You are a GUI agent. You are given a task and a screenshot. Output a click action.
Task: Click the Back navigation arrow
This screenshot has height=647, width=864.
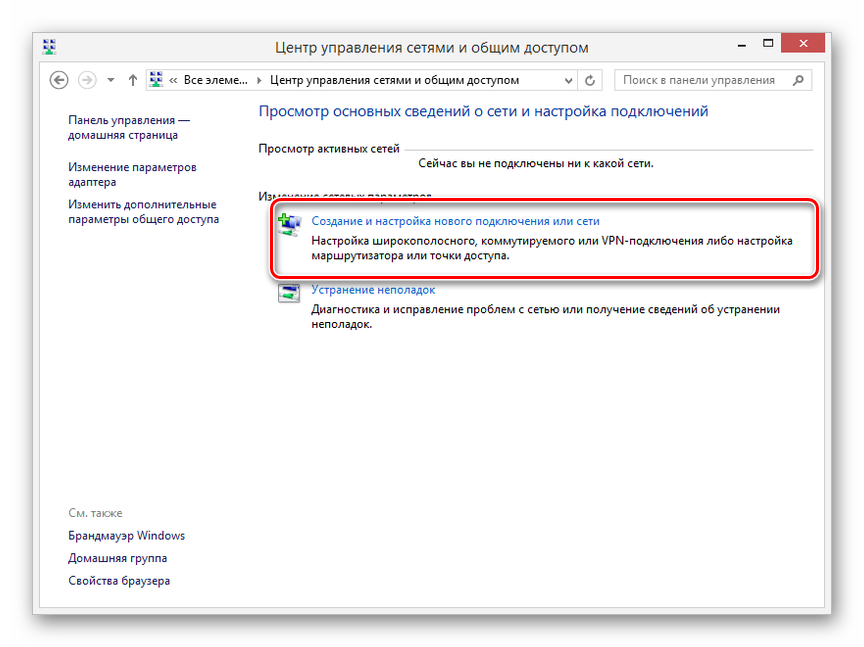point(59,80)
